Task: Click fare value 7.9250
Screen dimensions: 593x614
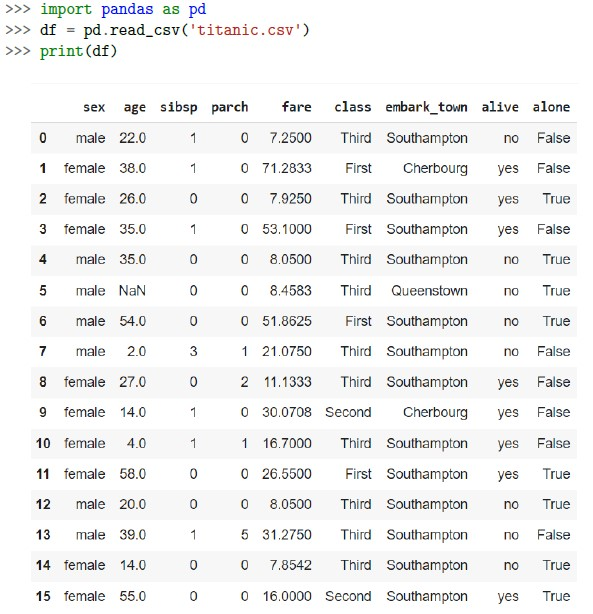Action: (290, 199)
